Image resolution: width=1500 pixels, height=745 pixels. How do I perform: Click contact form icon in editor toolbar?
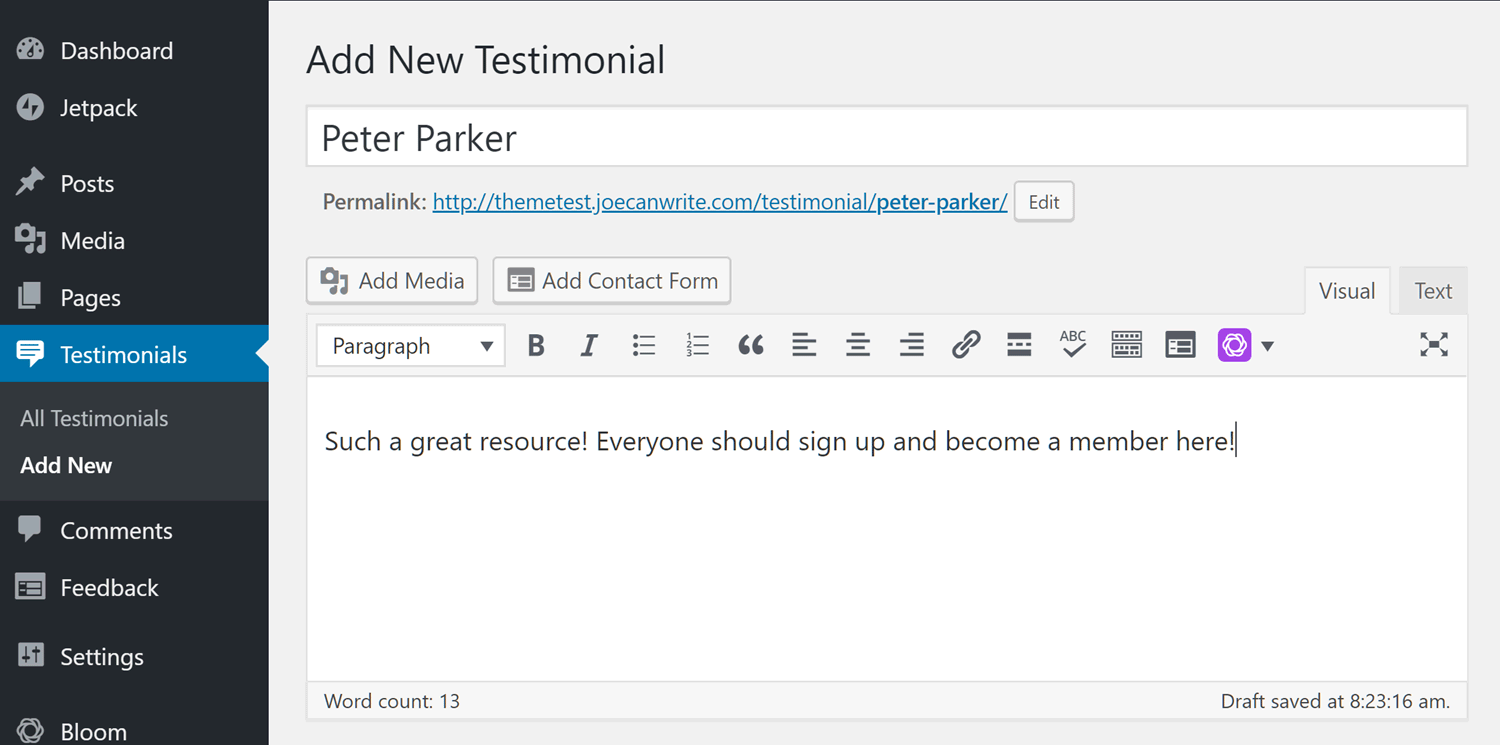pos(1180,346)
